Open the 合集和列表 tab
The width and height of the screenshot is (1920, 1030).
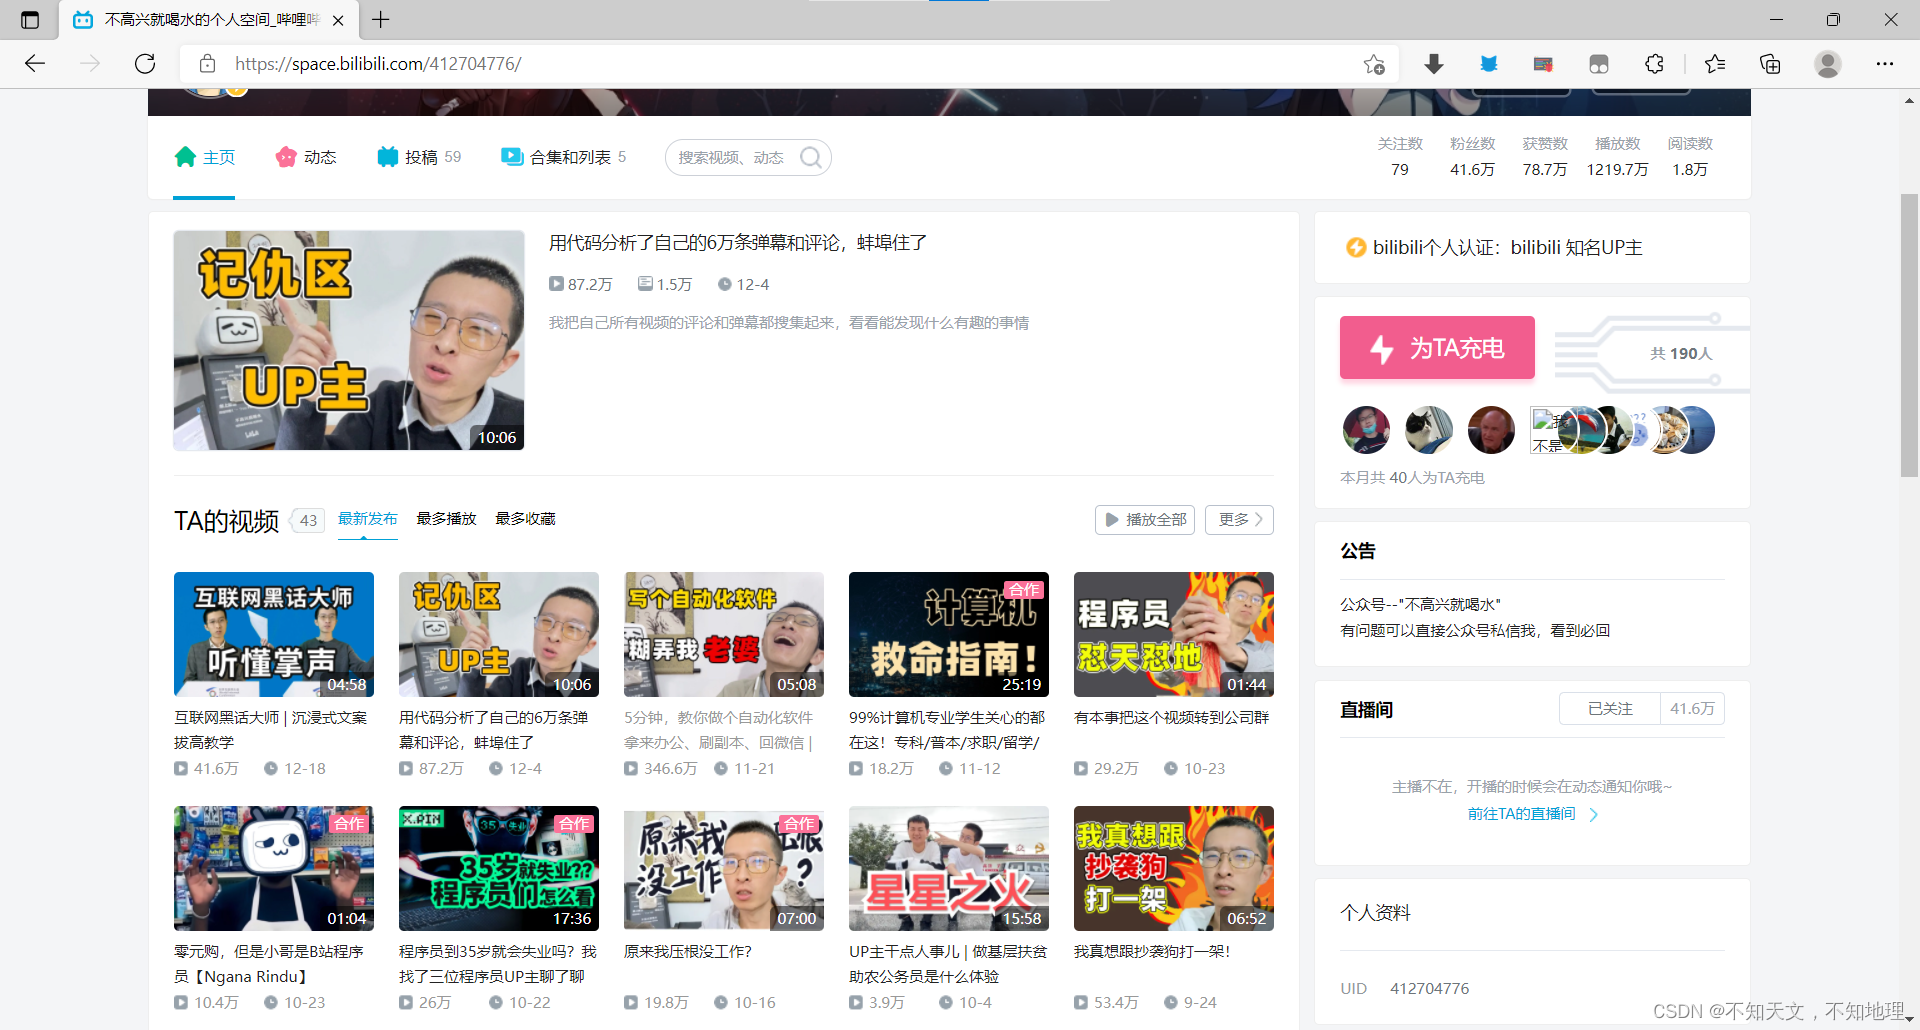[x=564, y=157]
